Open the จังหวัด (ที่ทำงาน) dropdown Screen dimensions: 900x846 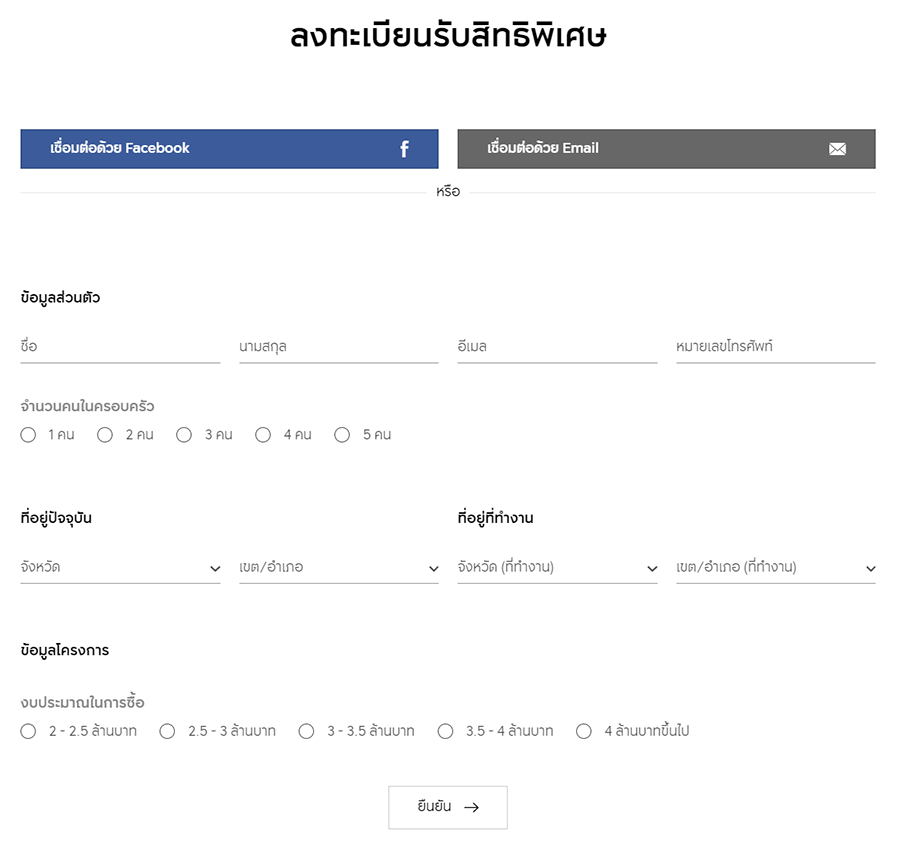pyautogui.click(x=557, y=568)
